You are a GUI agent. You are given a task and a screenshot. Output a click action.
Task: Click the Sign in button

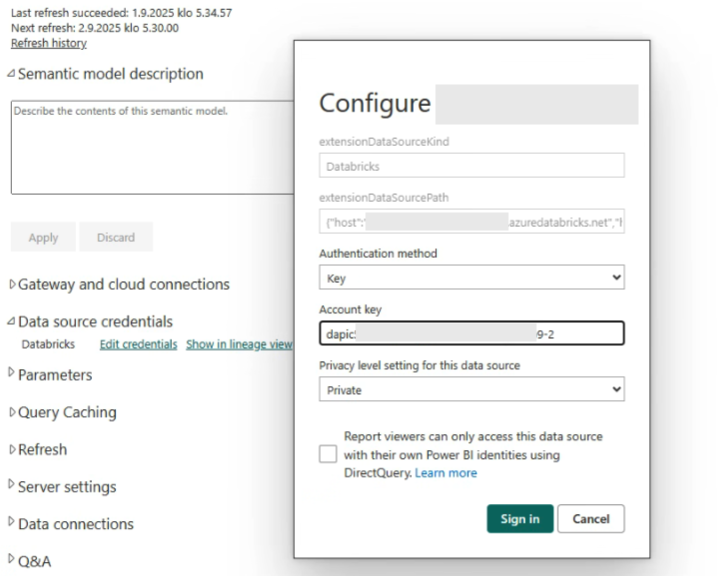tap(520, 519)
